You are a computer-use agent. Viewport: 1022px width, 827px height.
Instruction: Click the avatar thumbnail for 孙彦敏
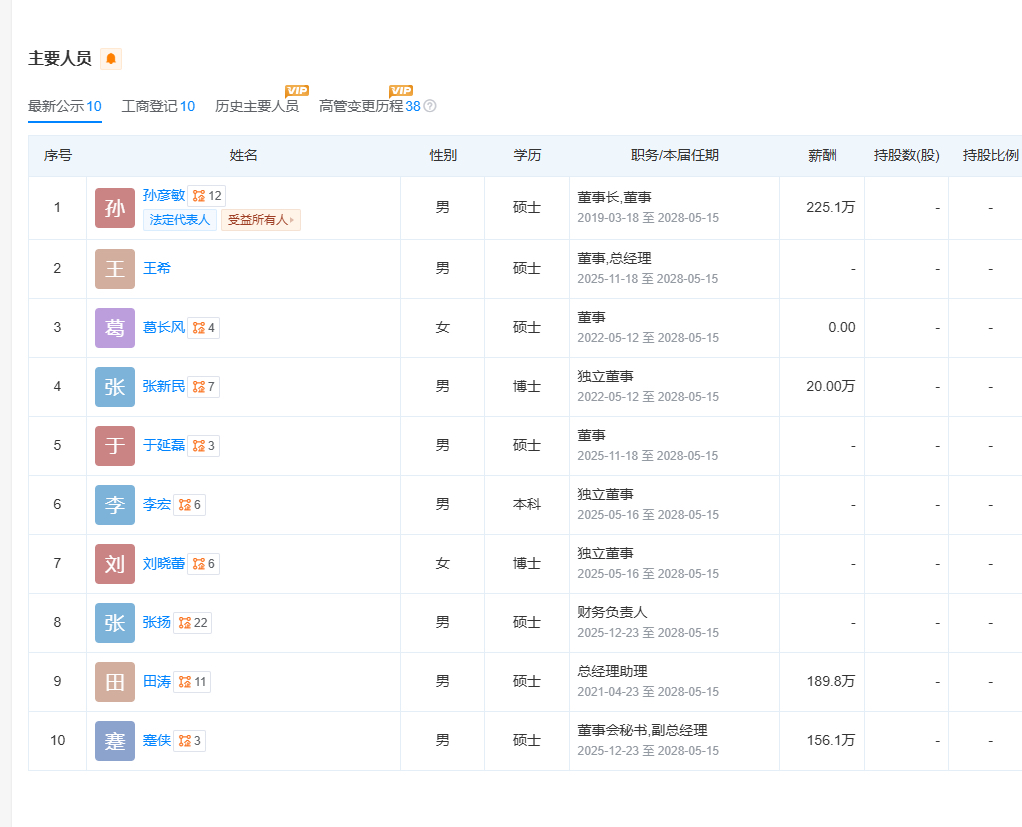click(115, 208)
